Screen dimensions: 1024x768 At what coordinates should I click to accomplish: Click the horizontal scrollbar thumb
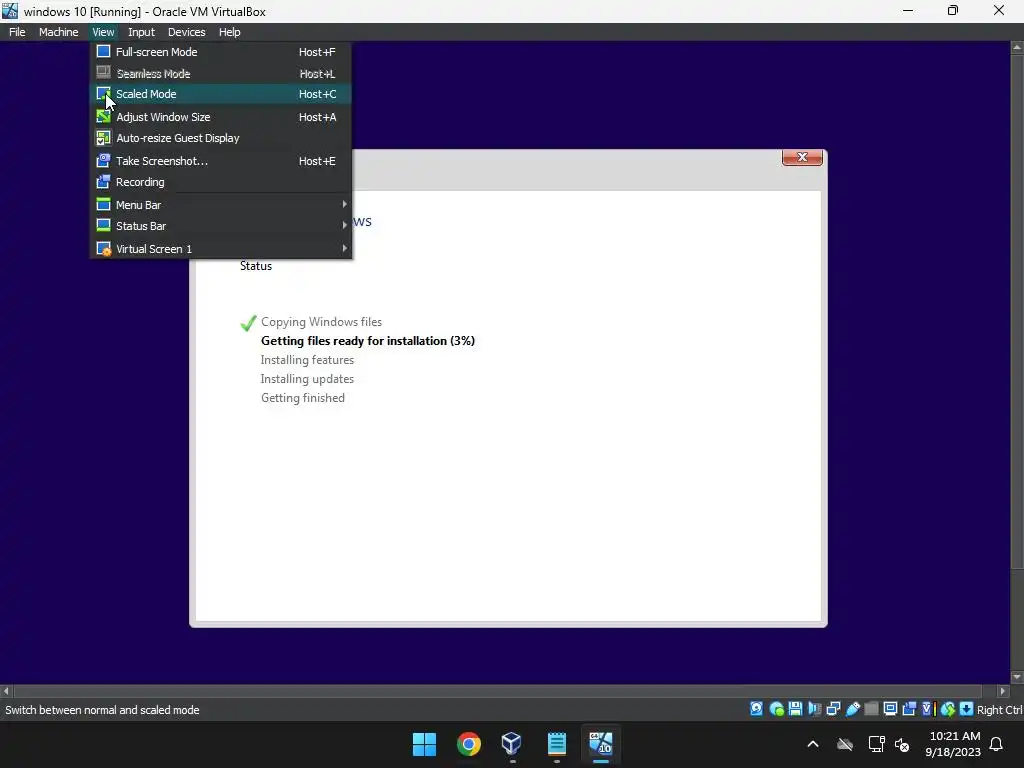pos(498,691)
